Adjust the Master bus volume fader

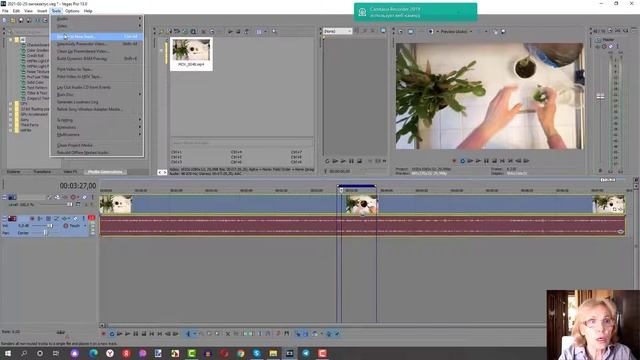pos(600,97)
